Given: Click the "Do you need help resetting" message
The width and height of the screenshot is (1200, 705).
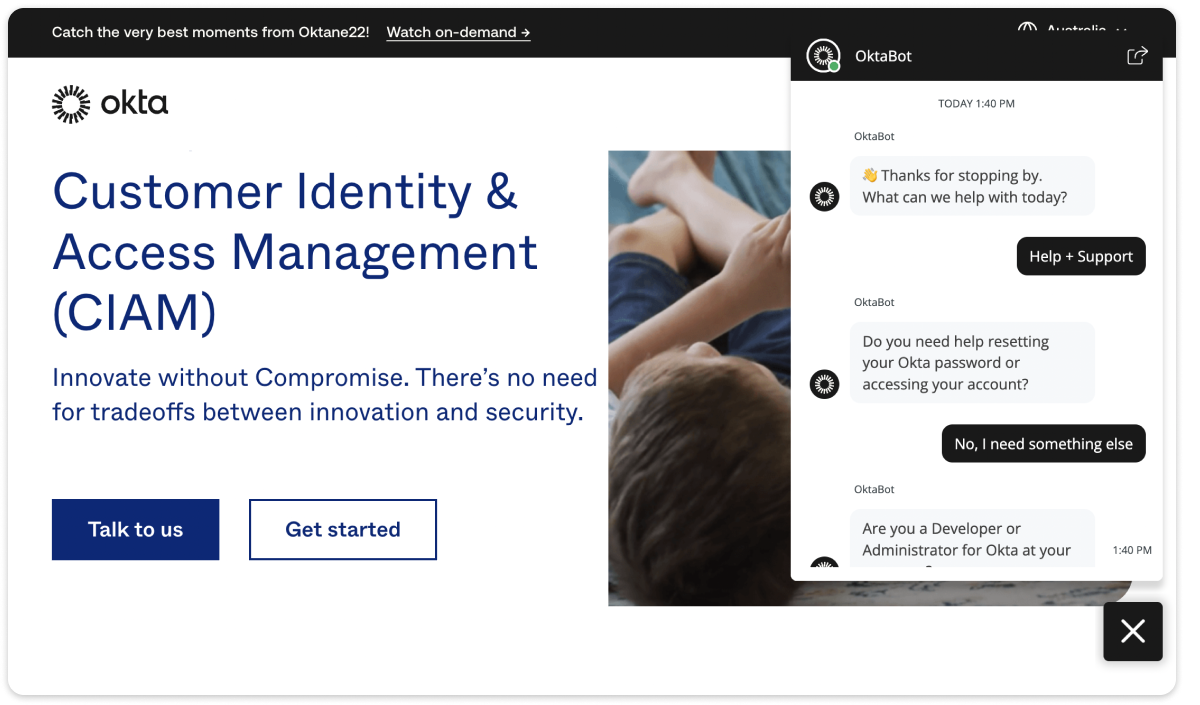Looking at the screenshot, I should click(x=972, y=362).
